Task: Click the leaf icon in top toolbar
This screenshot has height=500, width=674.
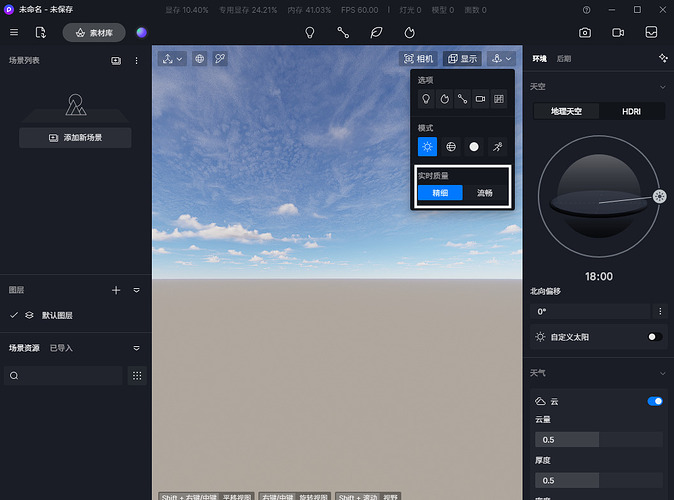Action: click(376, 32)
